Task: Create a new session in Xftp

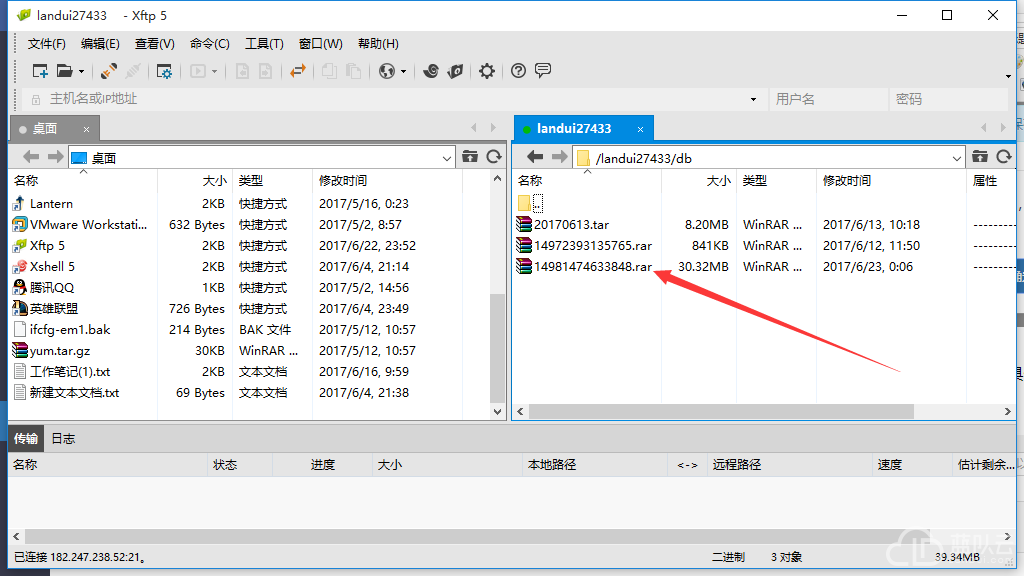Action: click(41, 71)
